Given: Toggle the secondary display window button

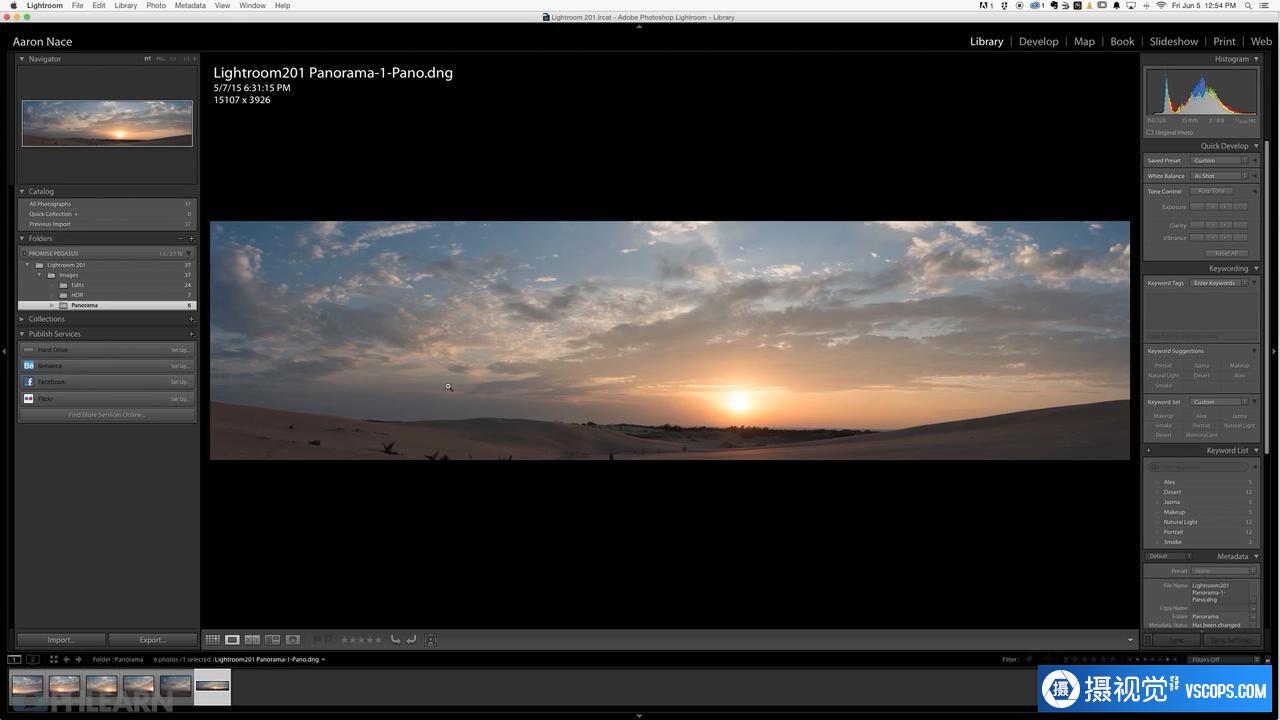Looking at the screenshot, I should [32, 660].
